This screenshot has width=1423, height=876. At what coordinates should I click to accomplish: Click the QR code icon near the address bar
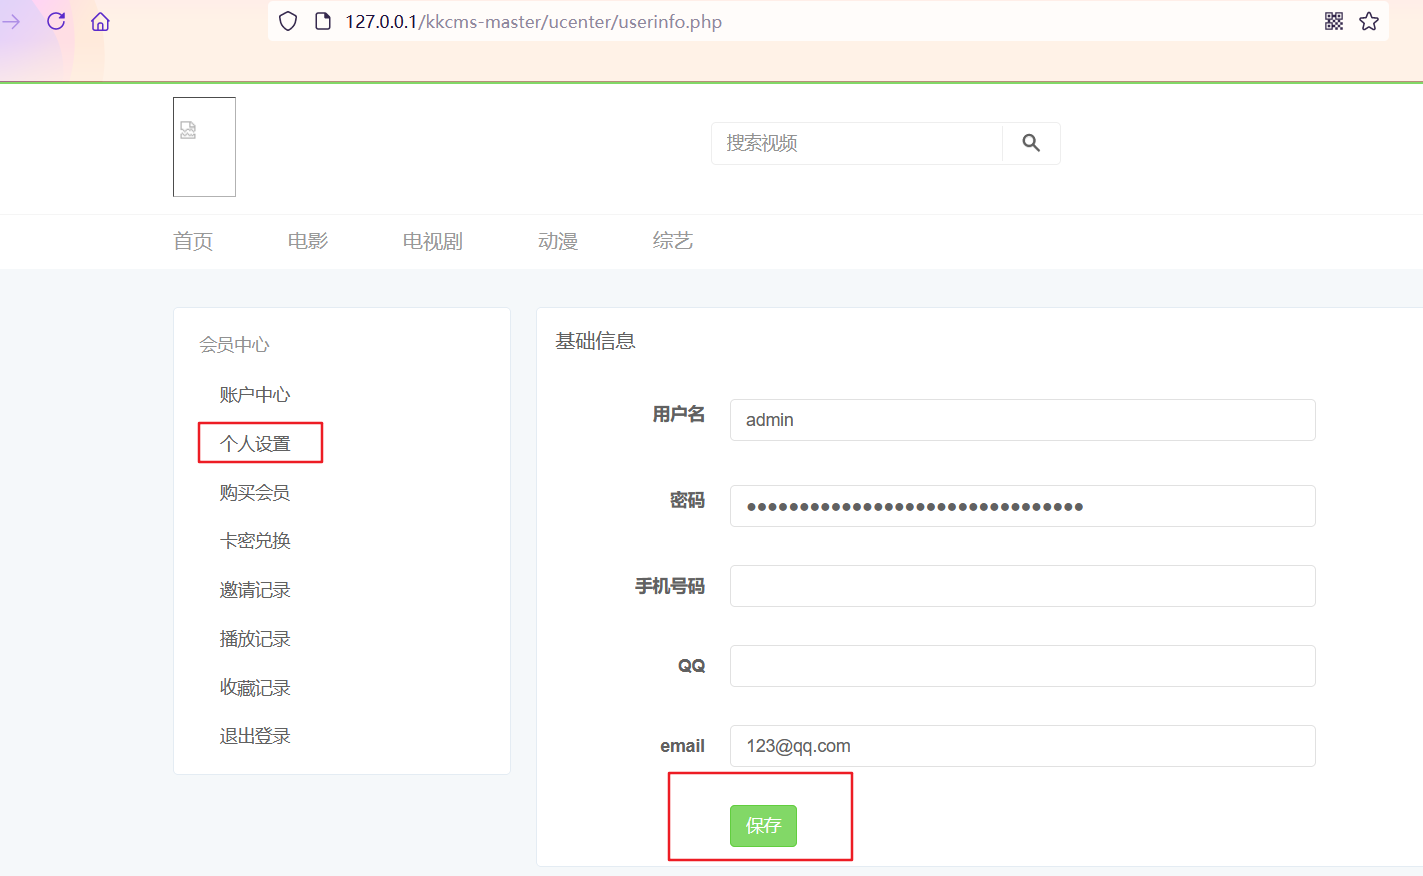tap(1334, 20)
